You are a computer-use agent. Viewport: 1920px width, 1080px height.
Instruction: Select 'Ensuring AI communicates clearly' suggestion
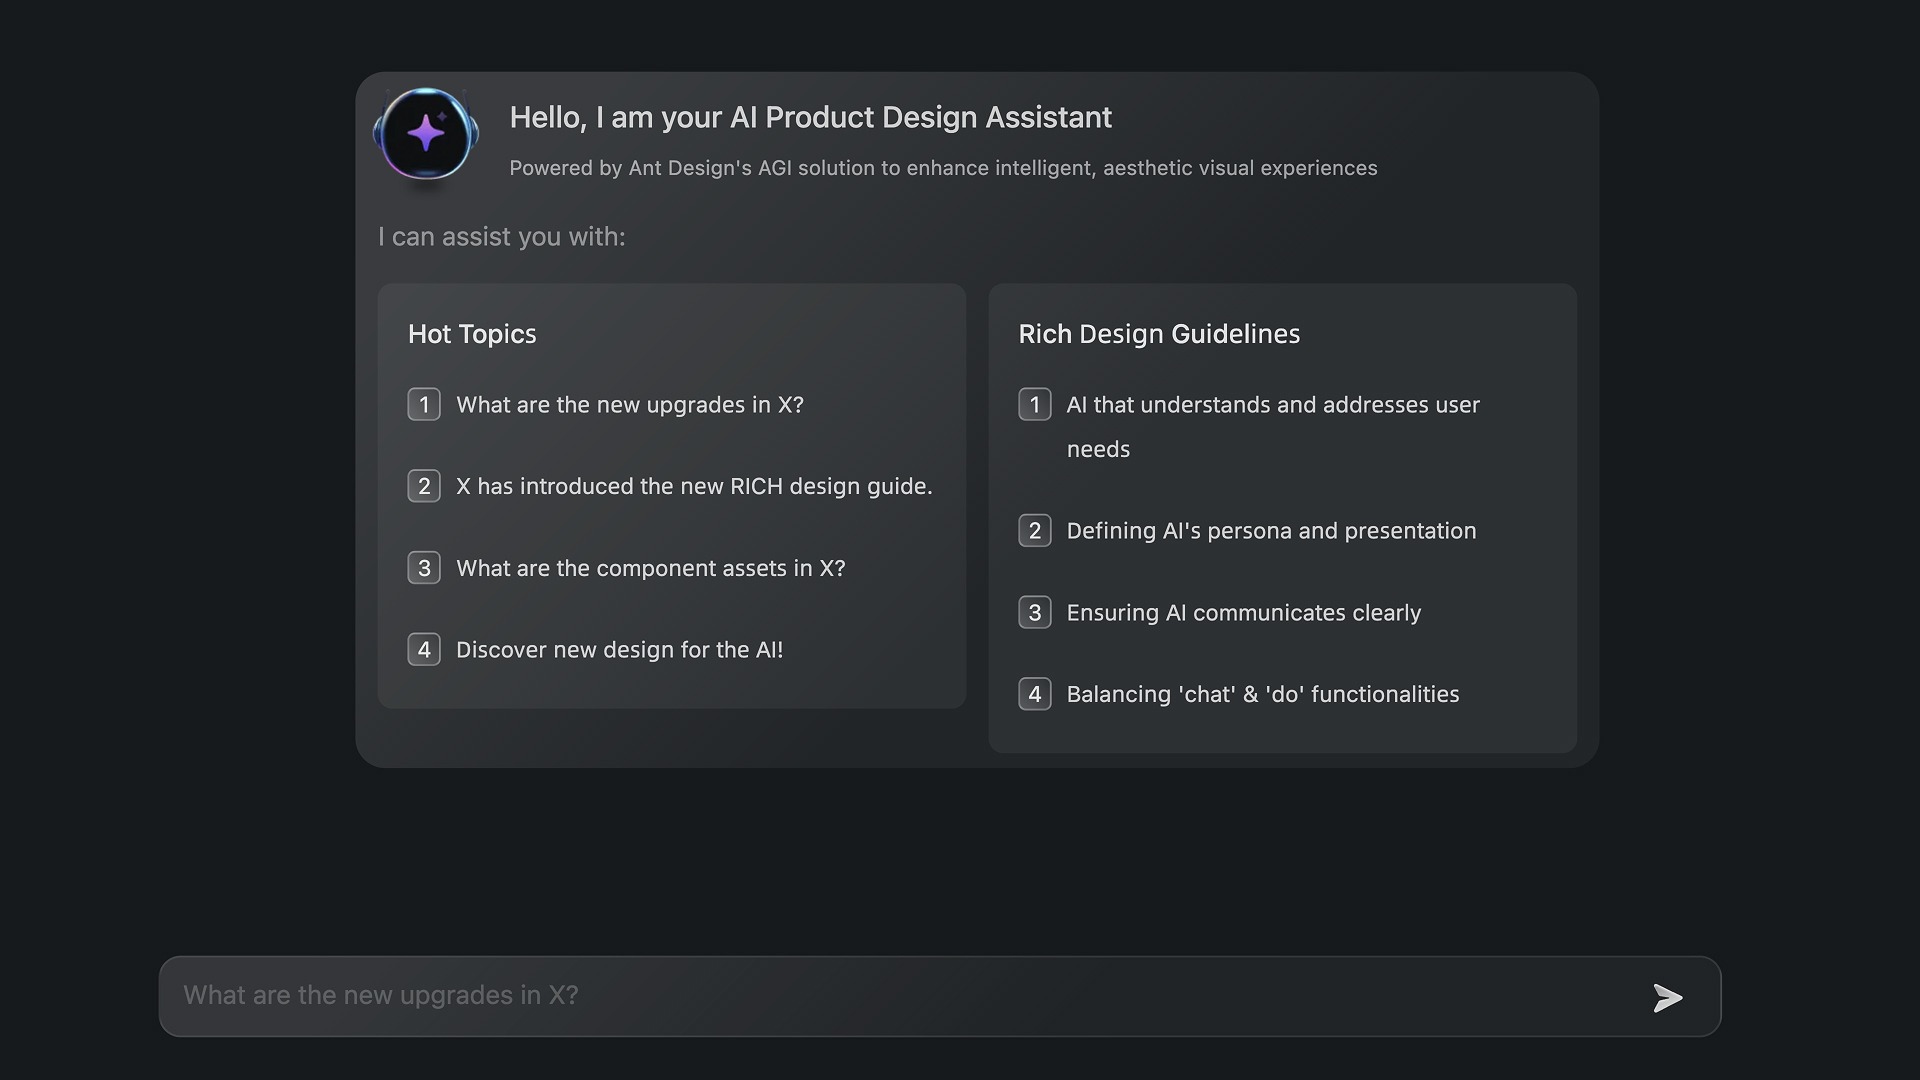[x=1244, y=612]
